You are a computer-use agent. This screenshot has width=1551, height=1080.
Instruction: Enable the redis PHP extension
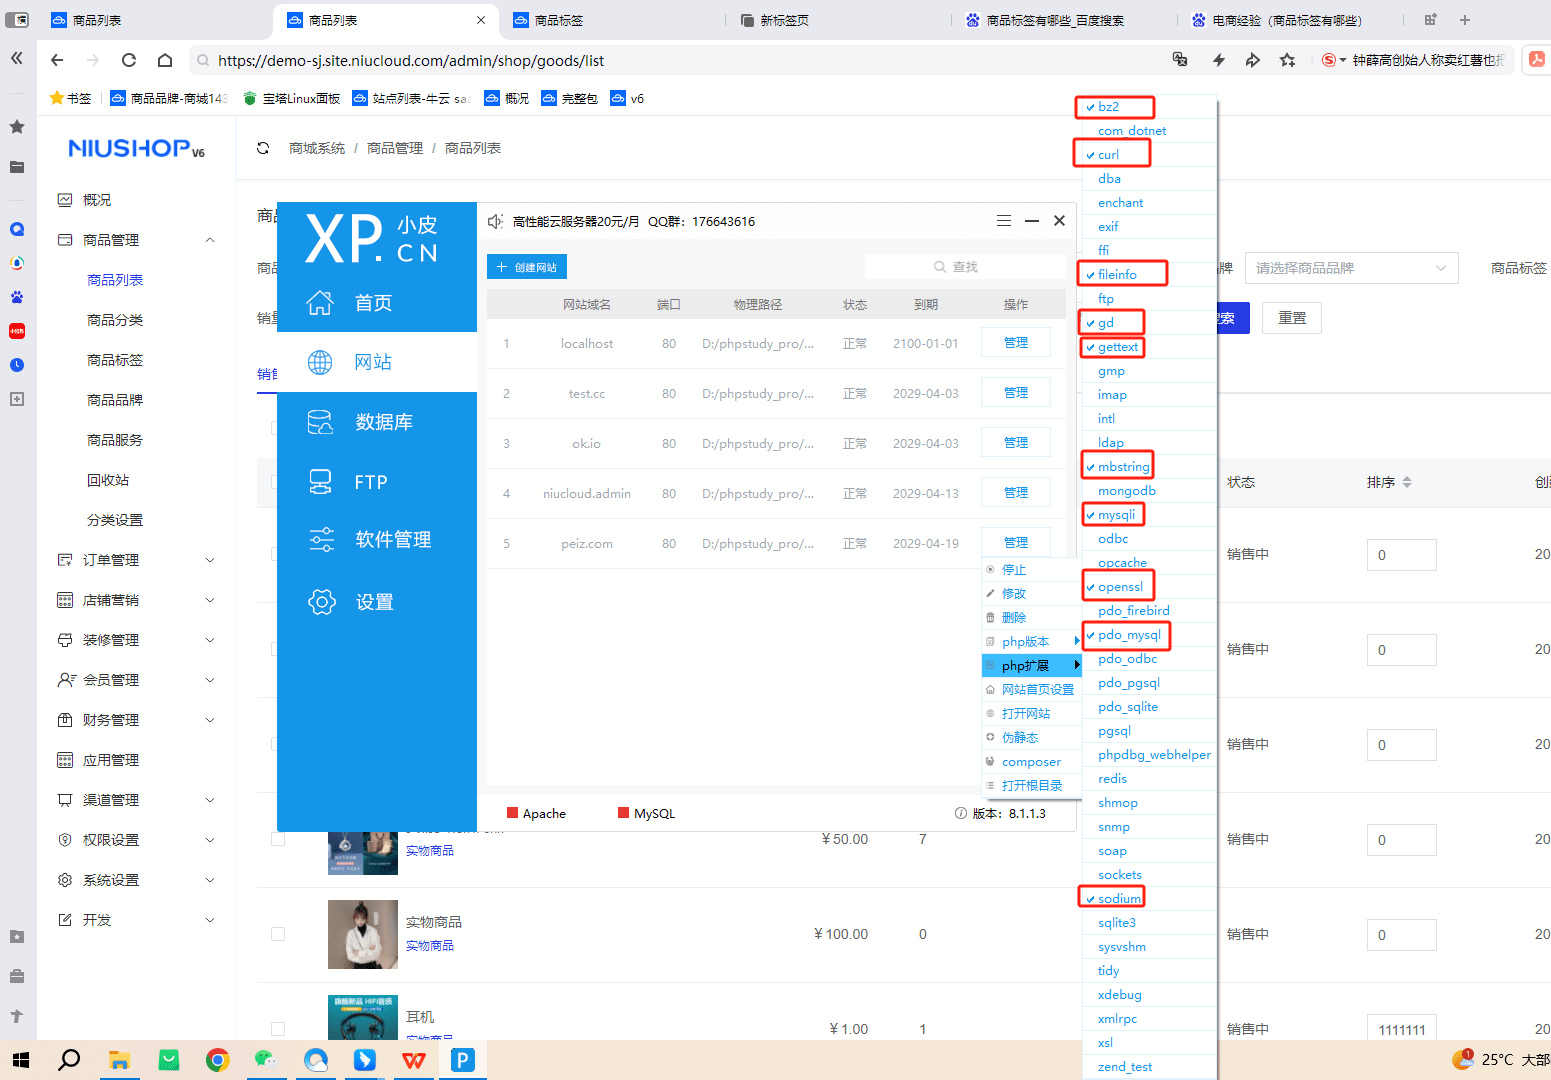coord(1112,779)
